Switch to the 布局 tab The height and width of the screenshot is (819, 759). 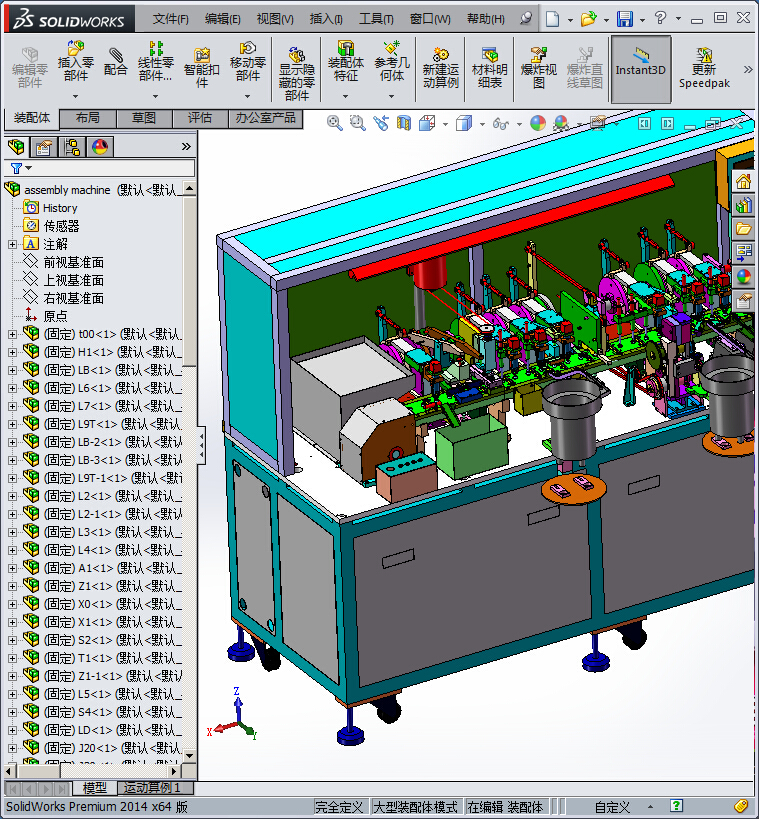coord(87,118)
